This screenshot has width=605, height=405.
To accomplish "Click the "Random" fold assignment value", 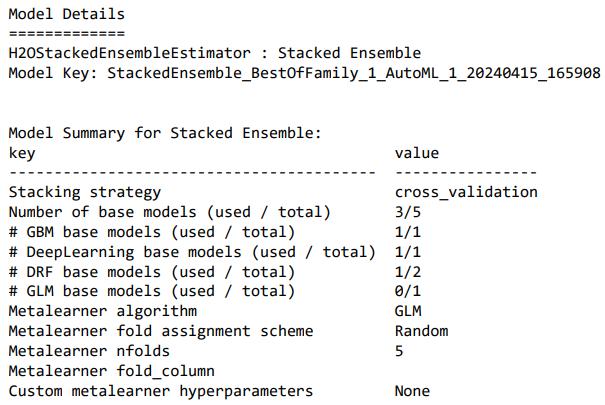I will [421, 331].
